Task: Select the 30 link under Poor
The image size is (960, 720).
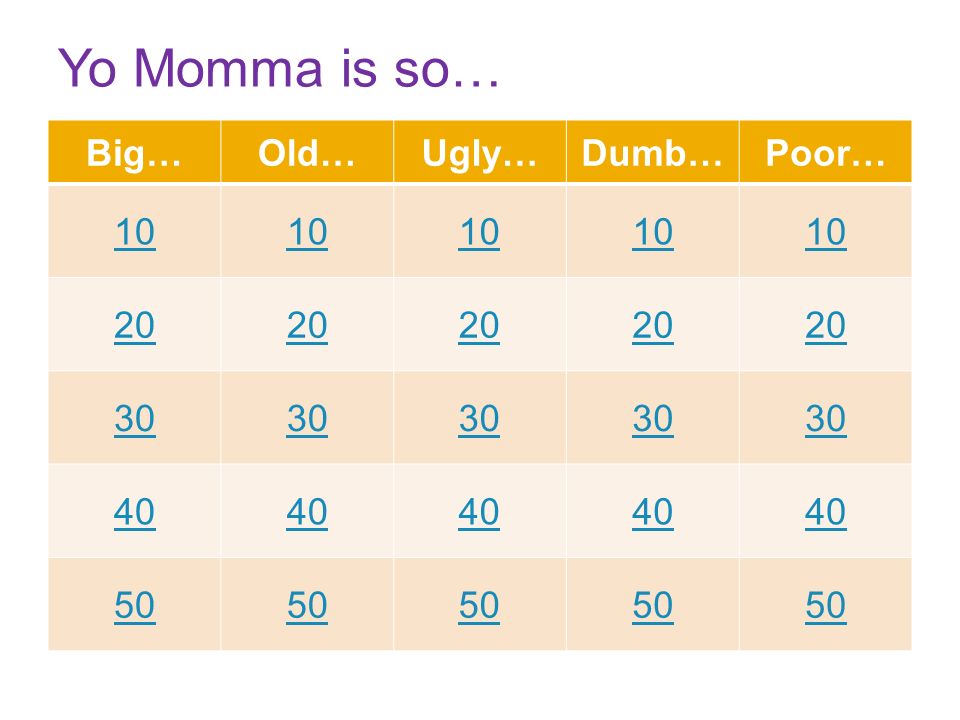Action: pyautogui.click(x=826, y=419)
